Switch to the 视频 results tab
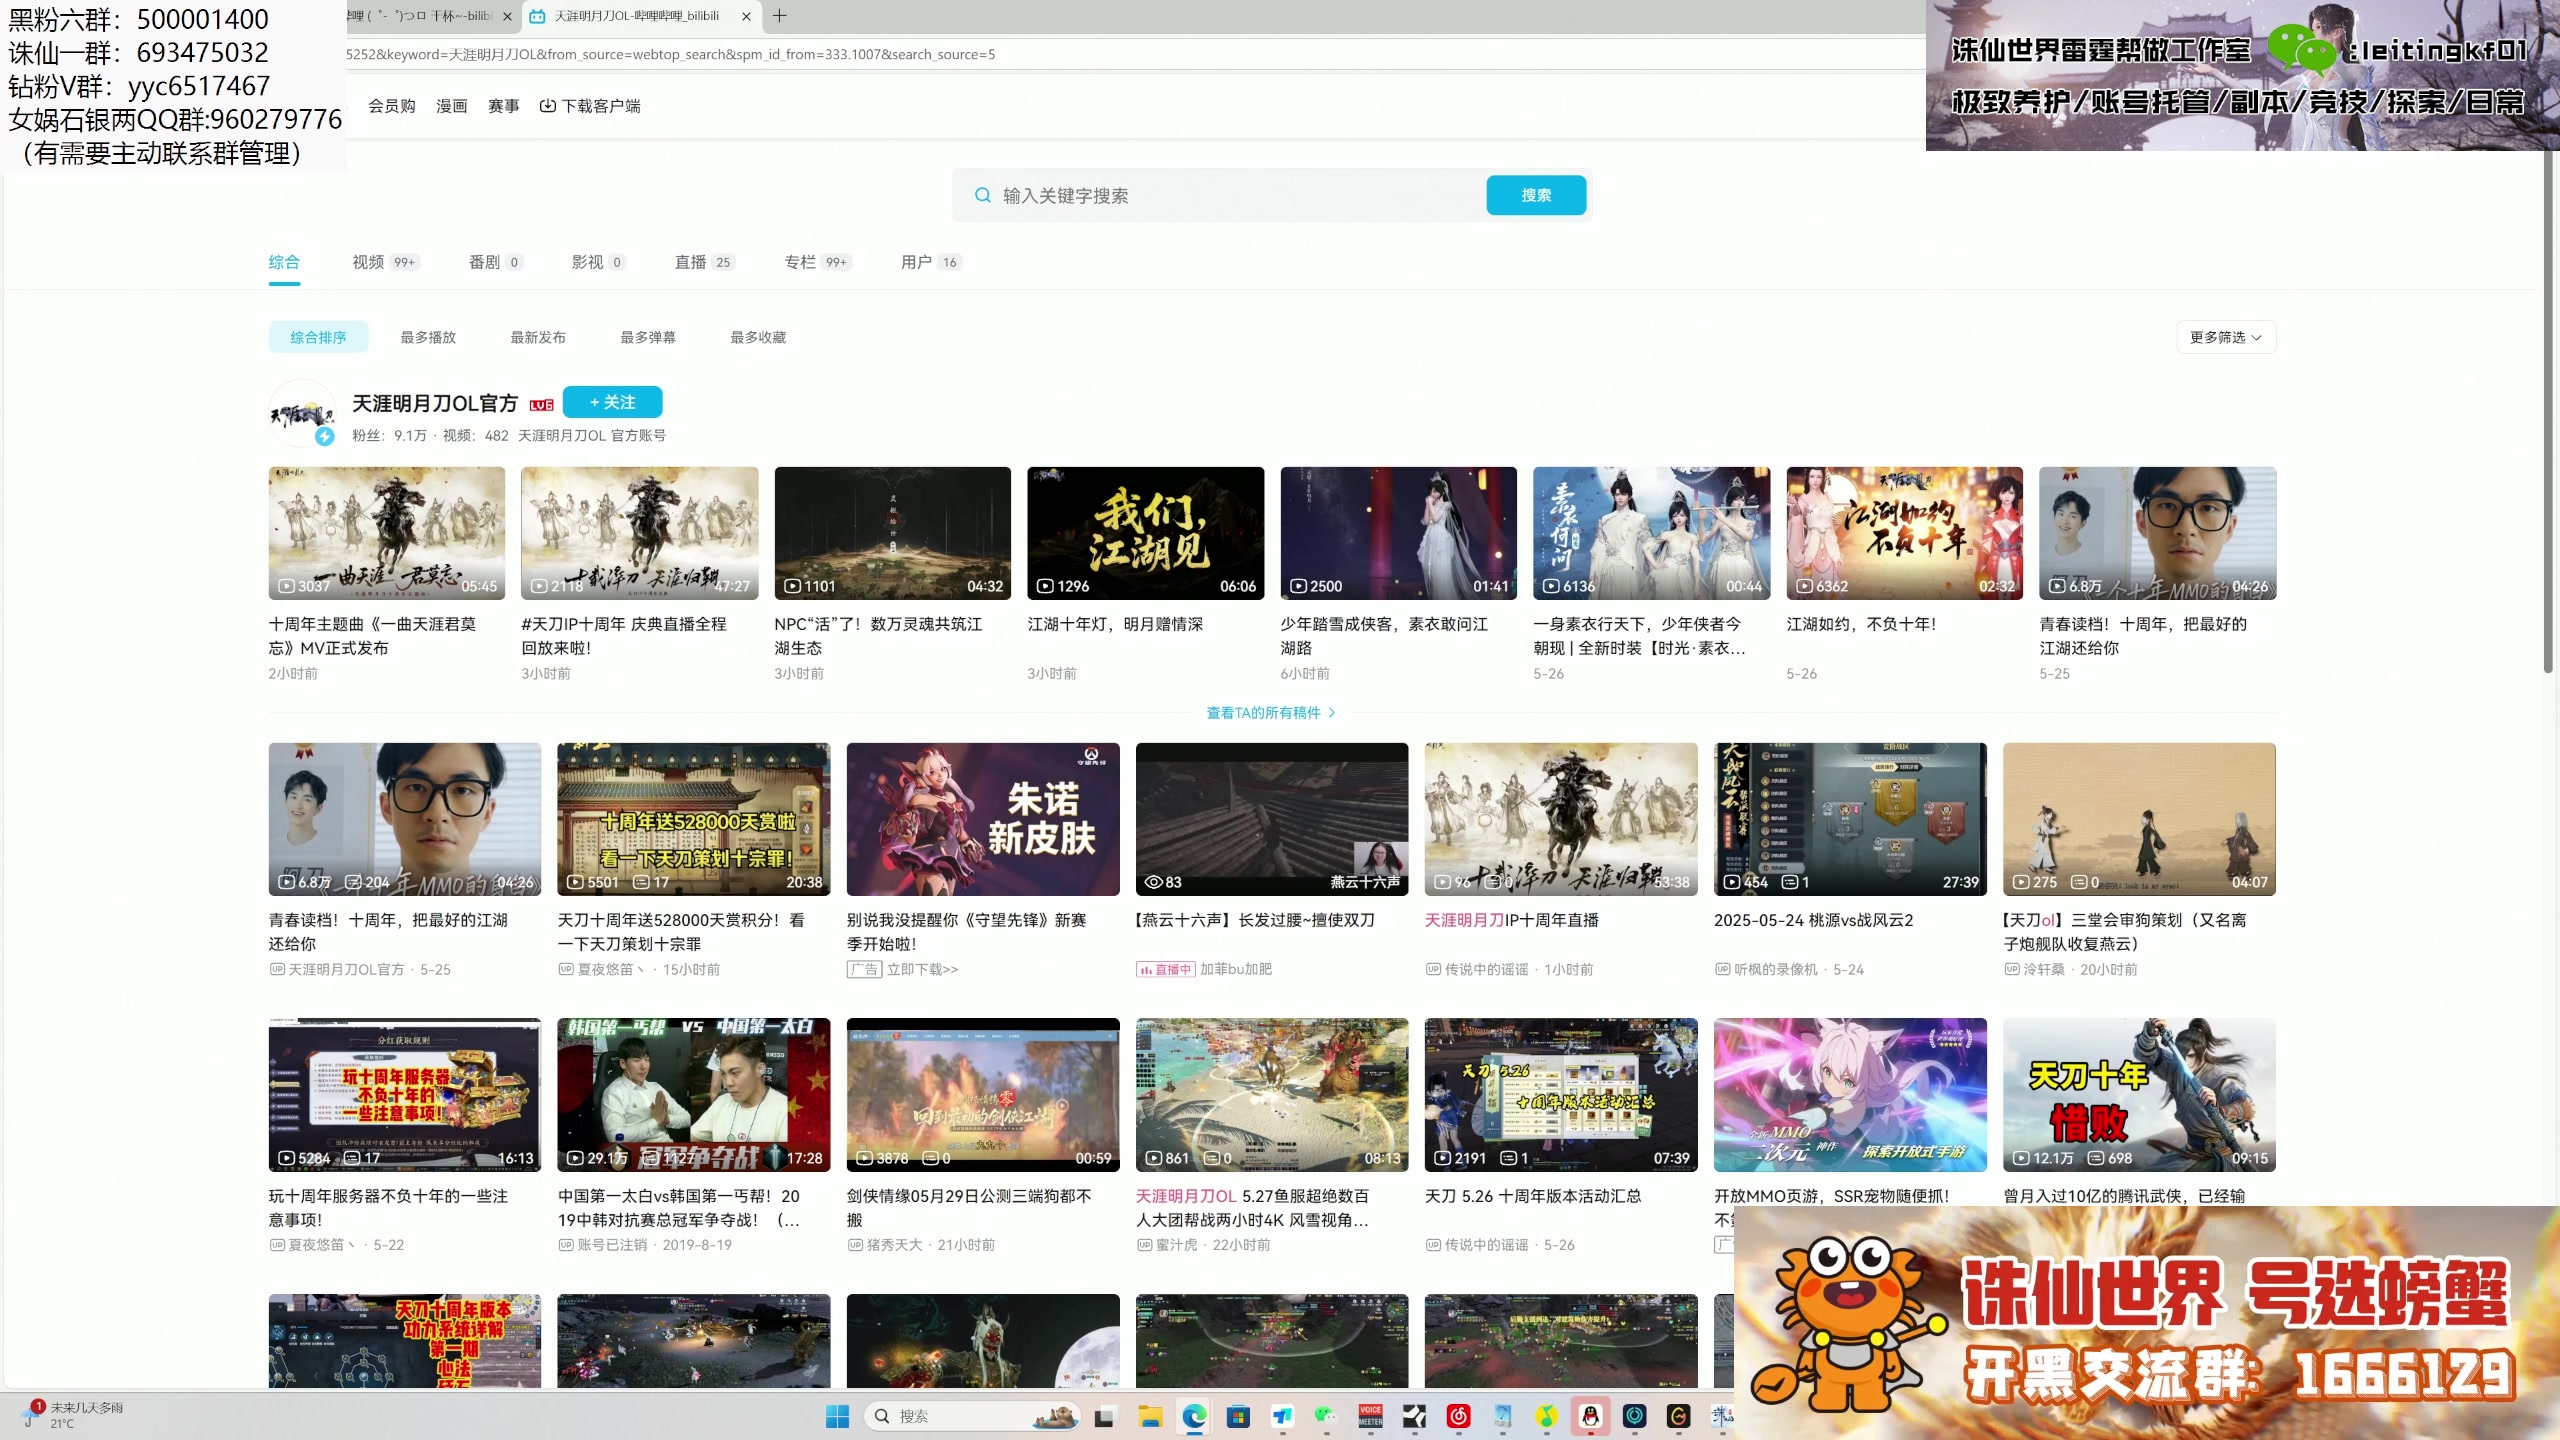Image resolution: width=2560 pixels, height=1440 pixels. coord(385,262)
